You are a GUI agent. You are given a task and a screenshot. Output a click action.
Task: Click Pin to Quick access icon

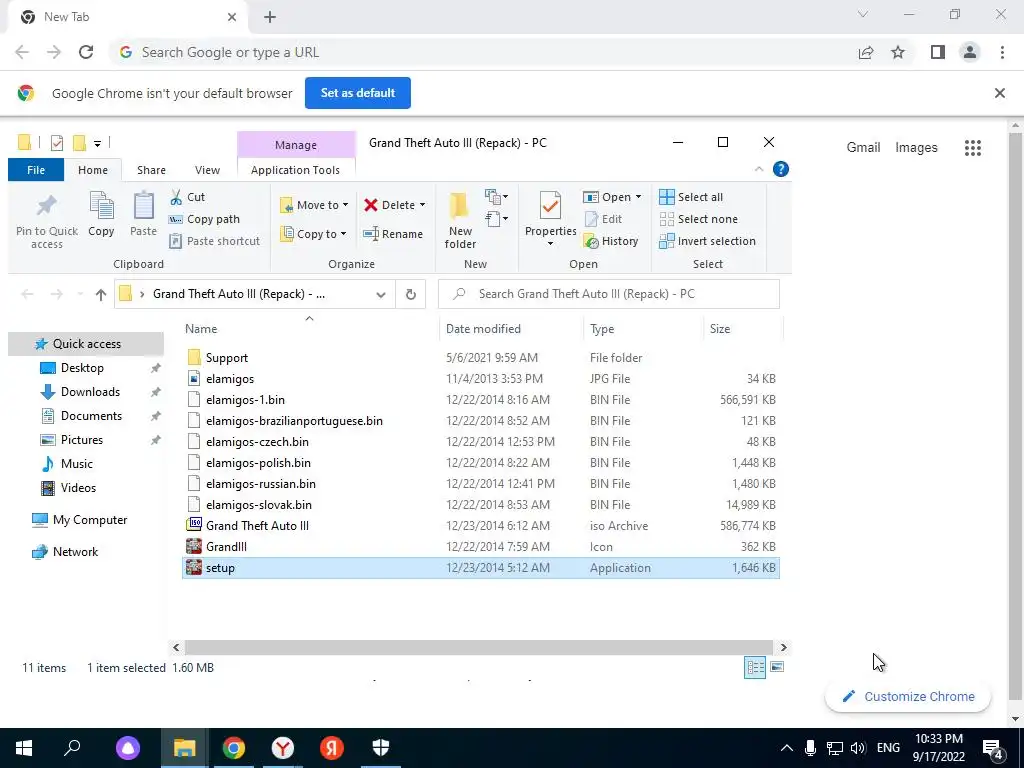(x=46, y=206)
